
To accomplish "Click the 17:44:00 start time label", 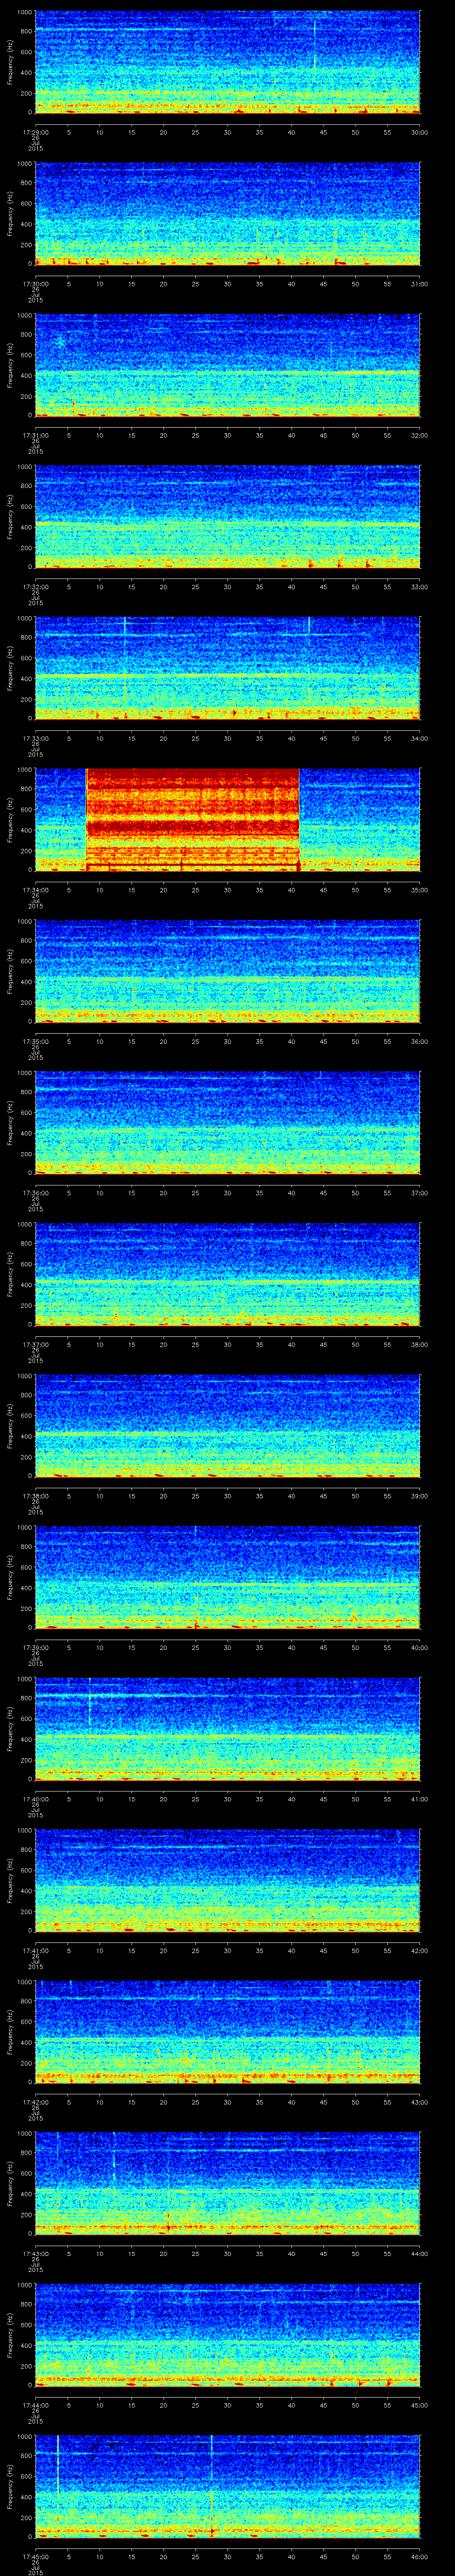I will tap(35, 2404).
